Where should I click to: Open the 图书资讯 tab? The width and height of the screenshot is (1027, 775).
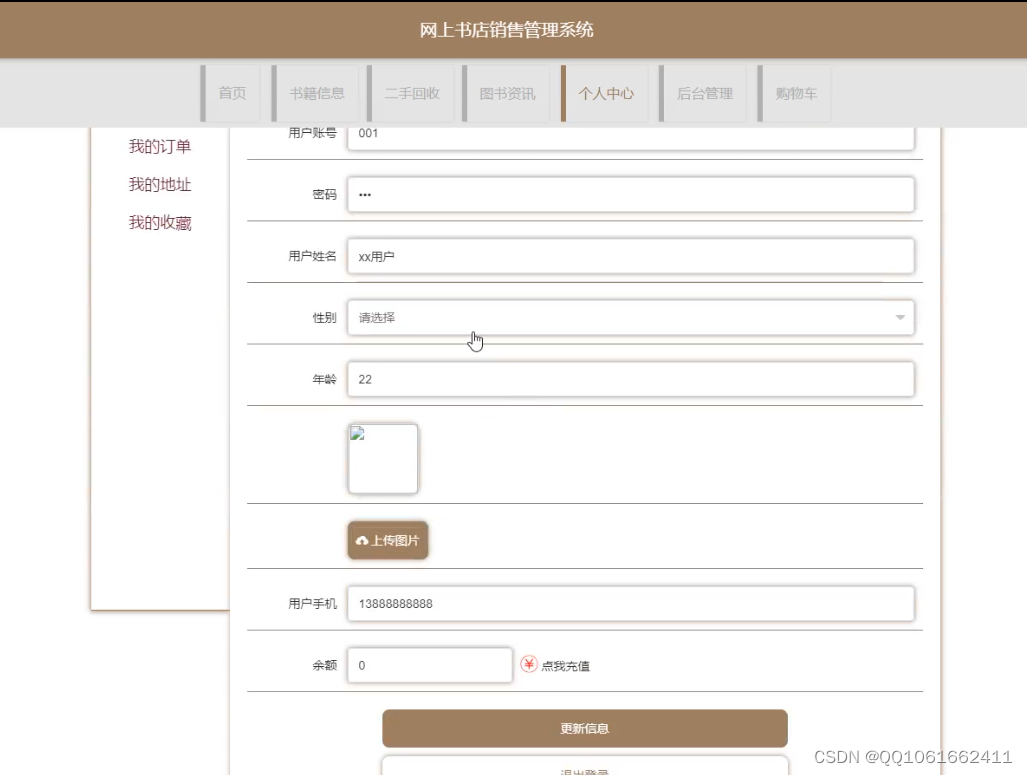click(x=507, y=93)
